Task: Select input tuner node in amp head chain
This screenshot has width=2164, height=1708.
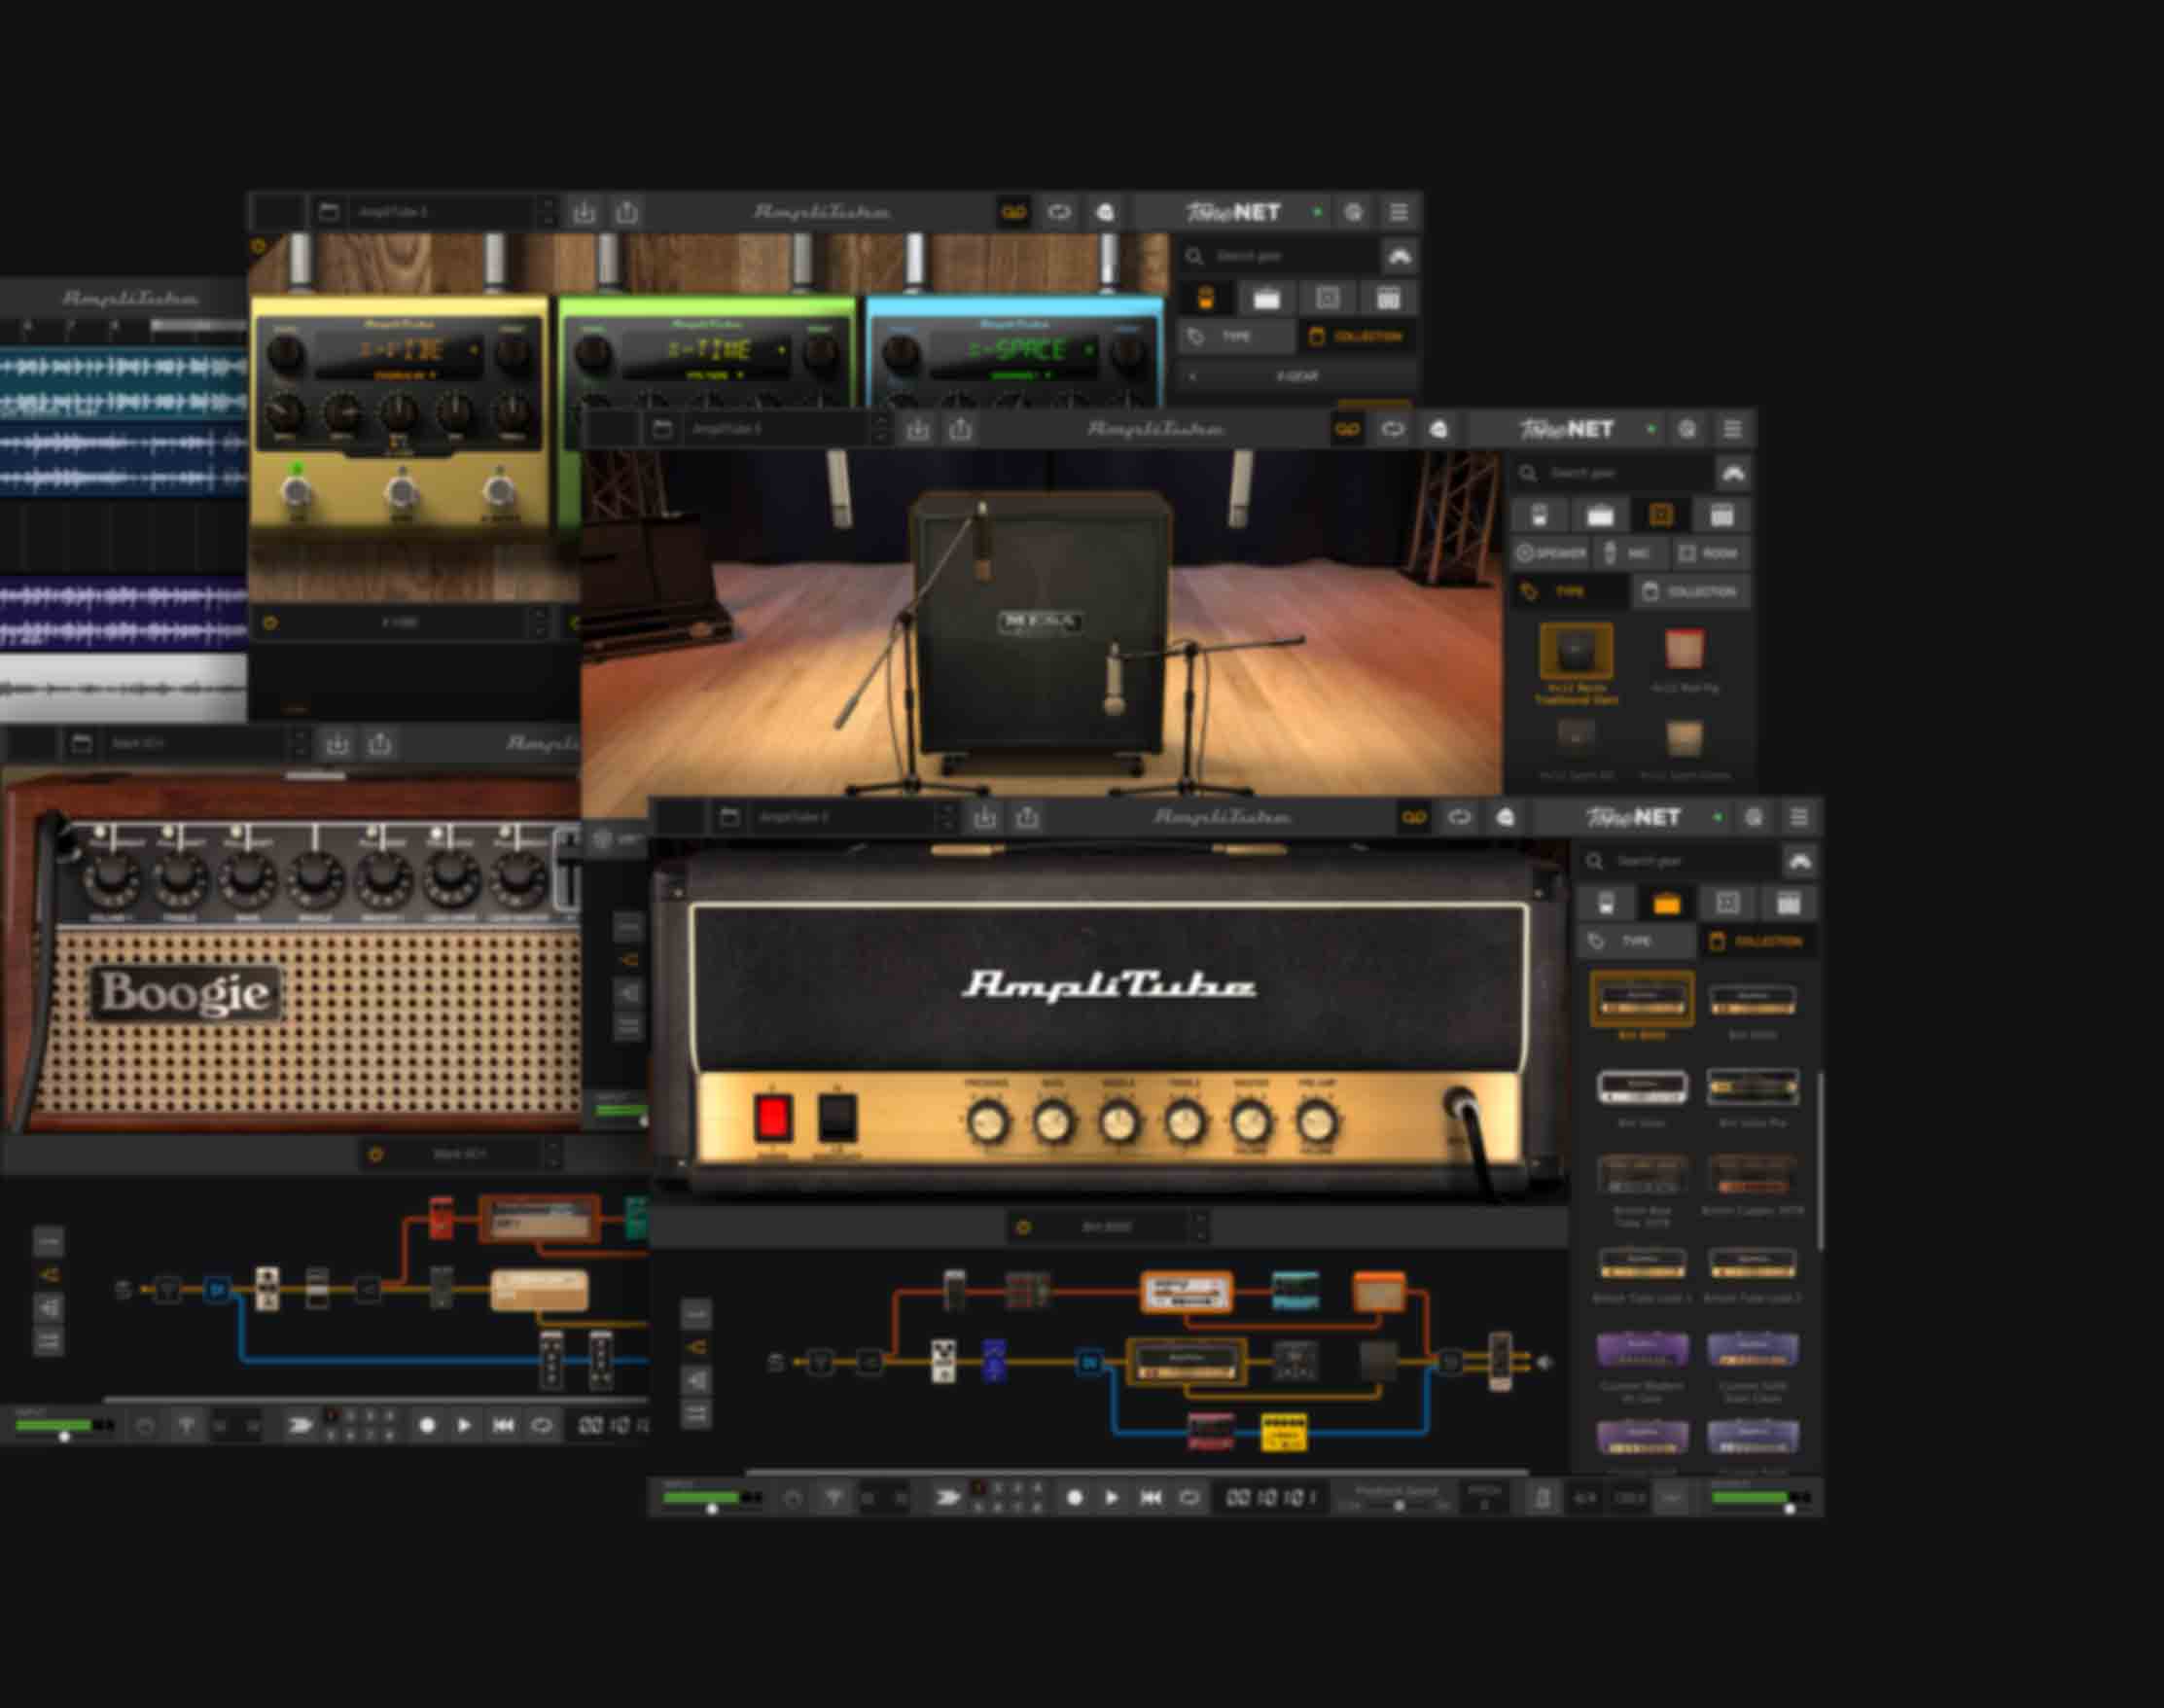Action: (820, 1361)
